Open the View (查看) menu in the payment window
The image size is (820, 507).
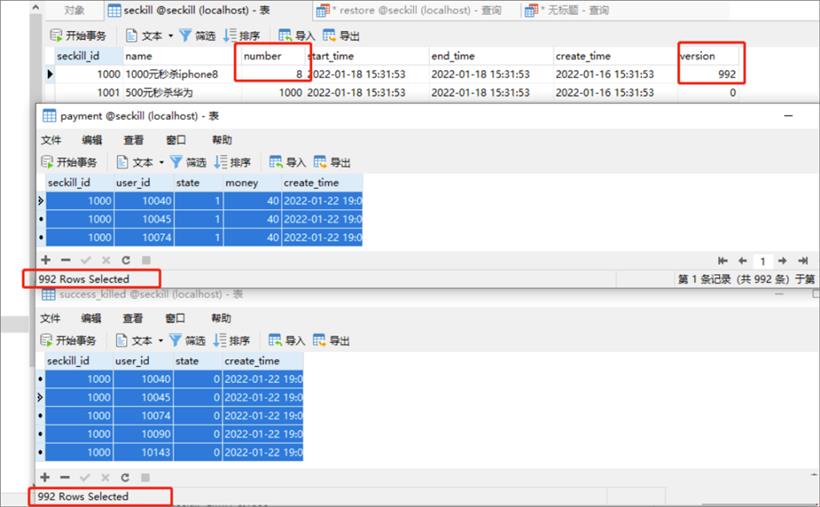[x=133, y=140]
